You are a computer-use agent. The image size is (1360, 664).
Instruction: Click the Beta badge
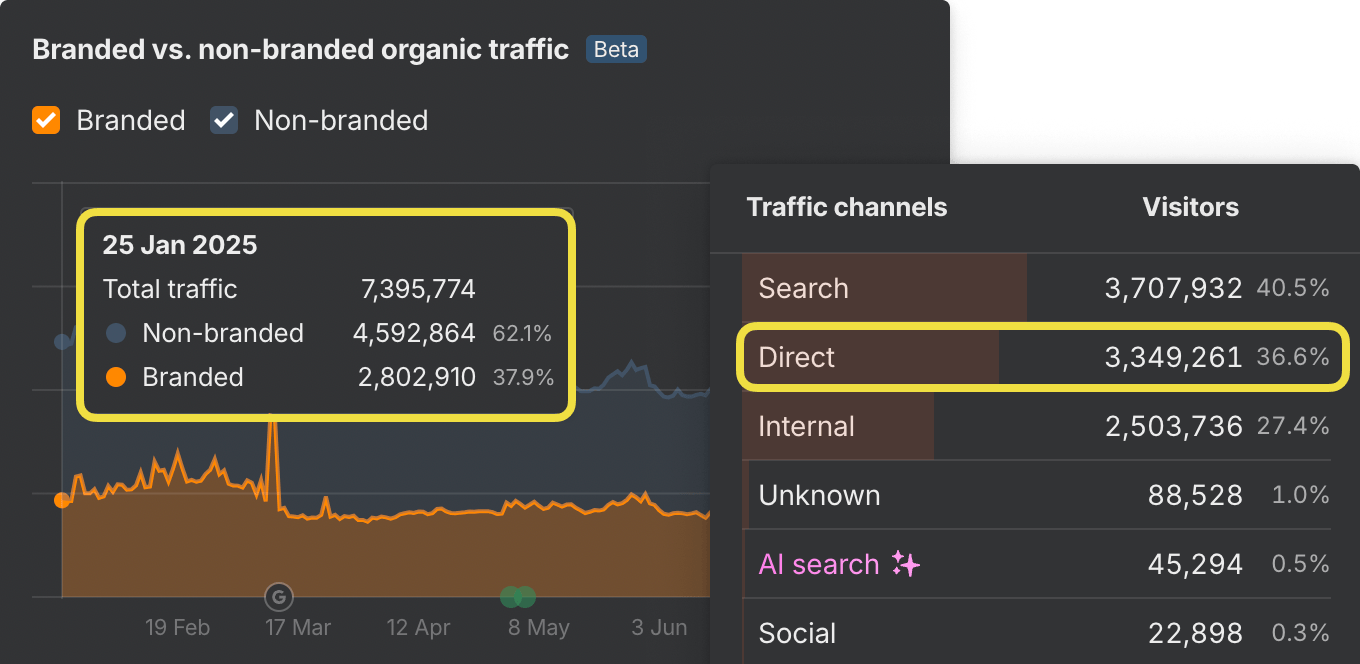pos(616,49)
